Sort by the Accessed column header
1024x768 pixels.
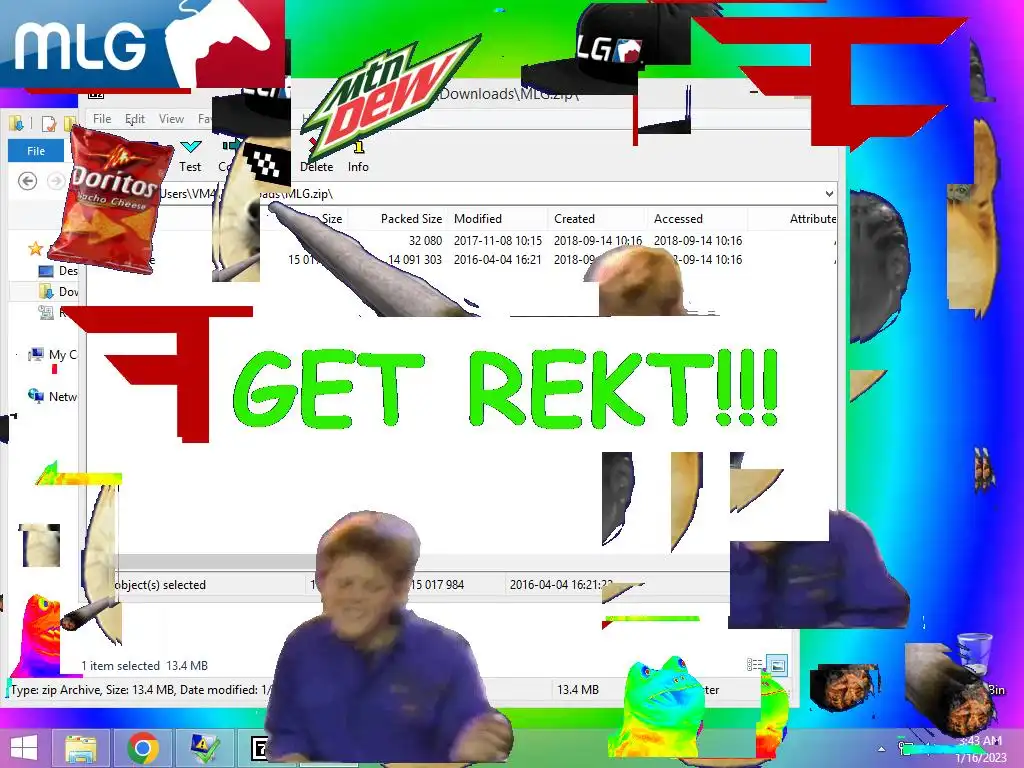pos(679,219)
